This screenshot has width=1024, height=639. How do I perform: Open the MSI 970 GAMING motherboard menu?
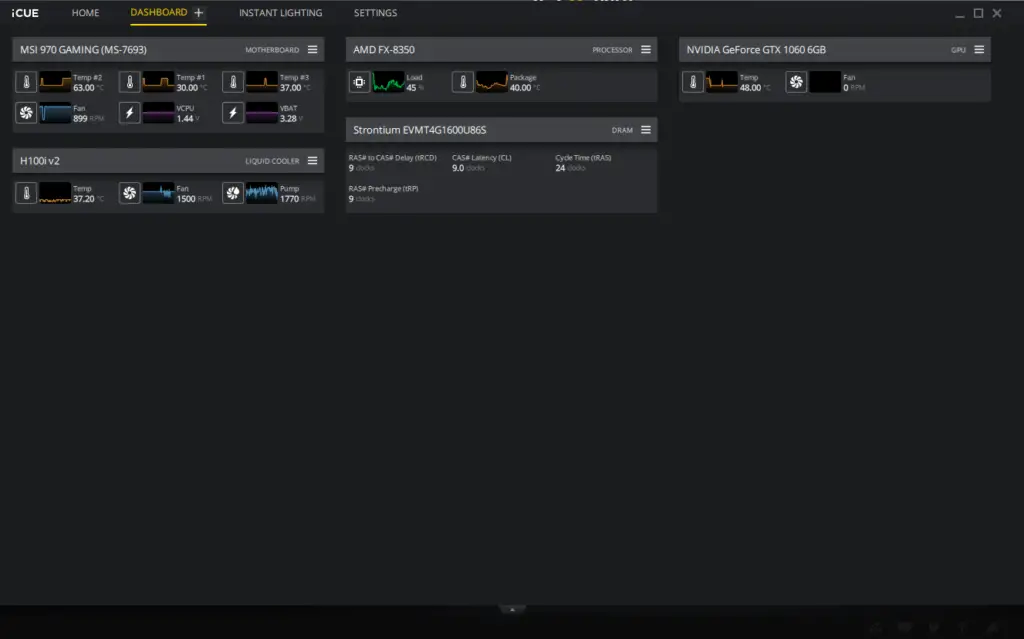[313, 50]
